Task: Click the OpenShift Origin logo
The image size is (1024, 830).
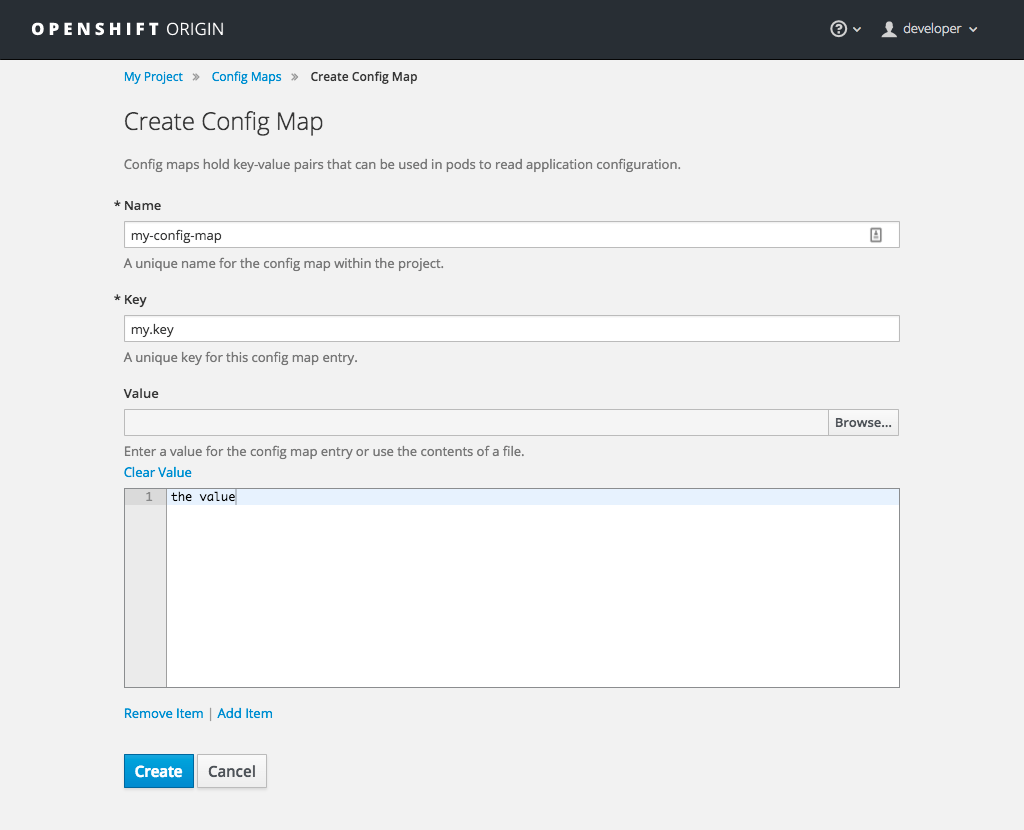Action: pyautogui.click(x=127, y=29)
